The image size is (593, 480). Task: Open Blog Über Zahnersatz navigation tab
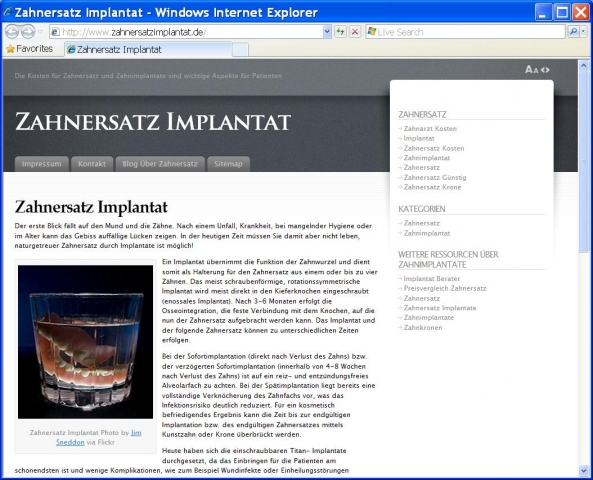tap(160, 164)
